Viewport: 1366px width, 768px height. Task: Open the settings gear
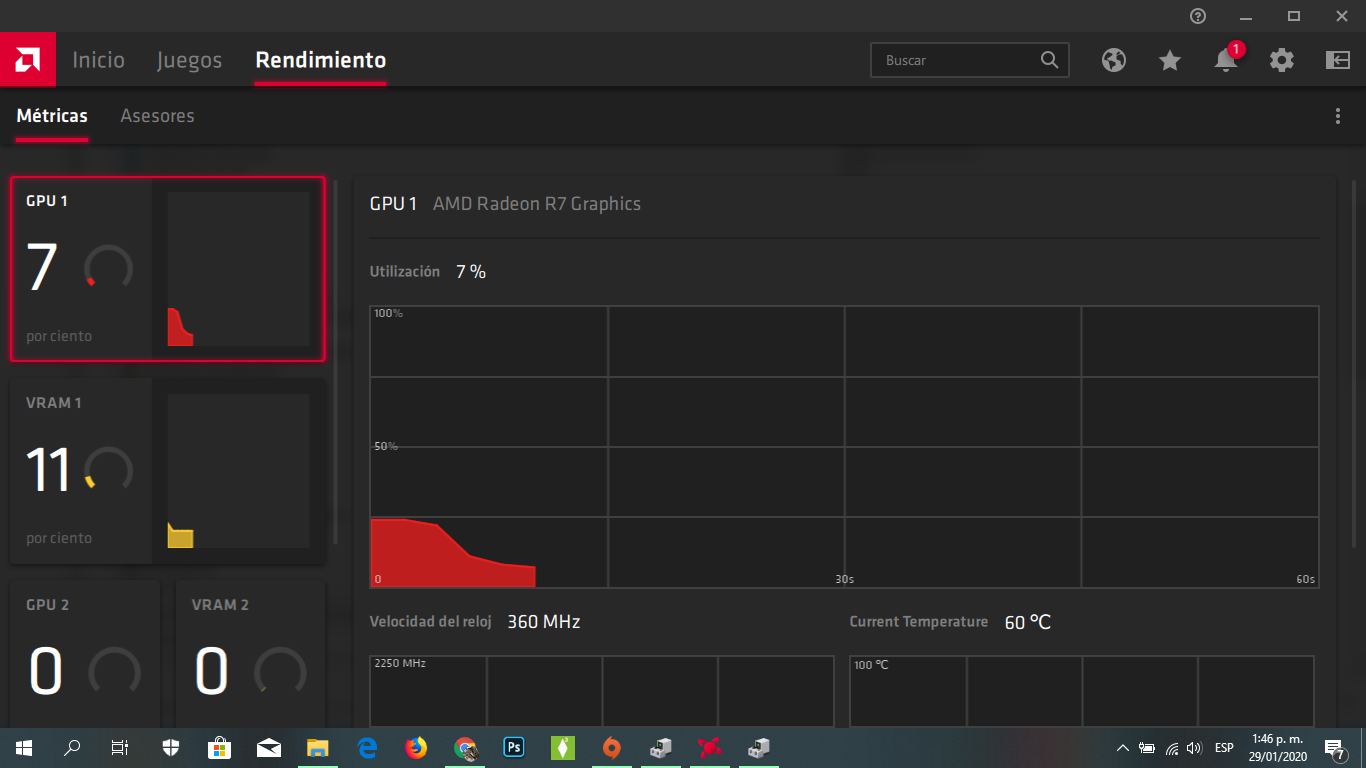[1282, 60]
